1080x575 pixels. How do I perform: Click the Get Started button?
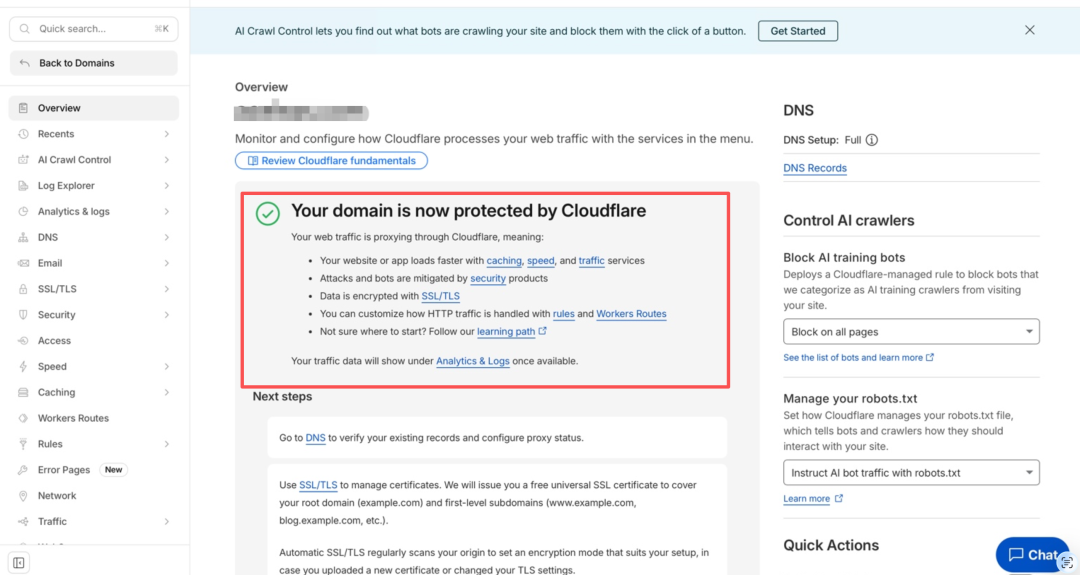click(798, 31)
